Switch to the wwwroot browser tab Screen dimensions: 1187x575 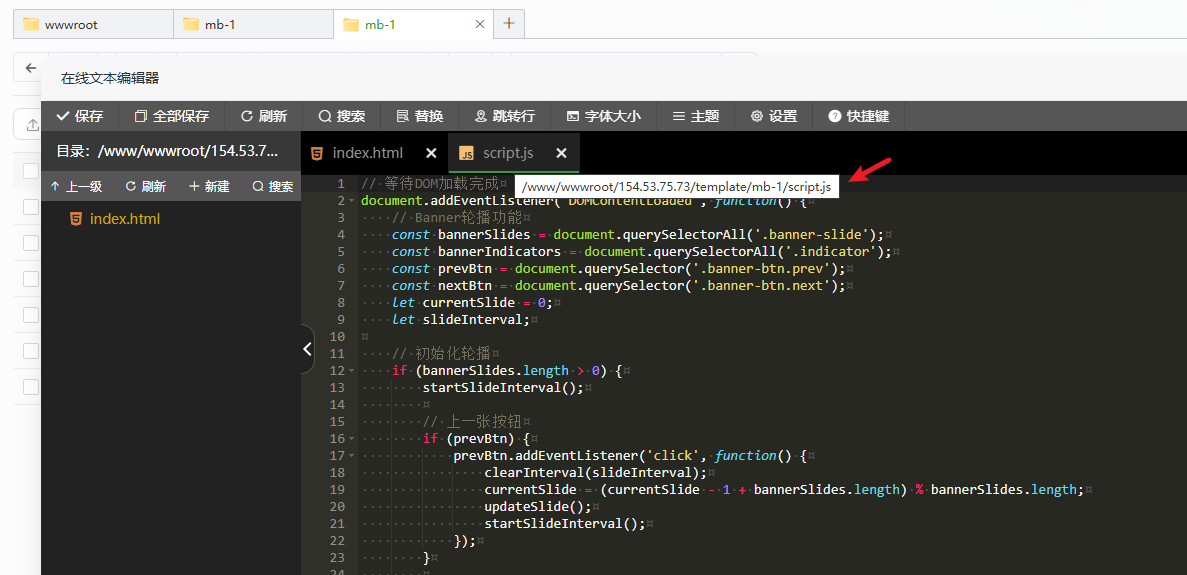71,24
